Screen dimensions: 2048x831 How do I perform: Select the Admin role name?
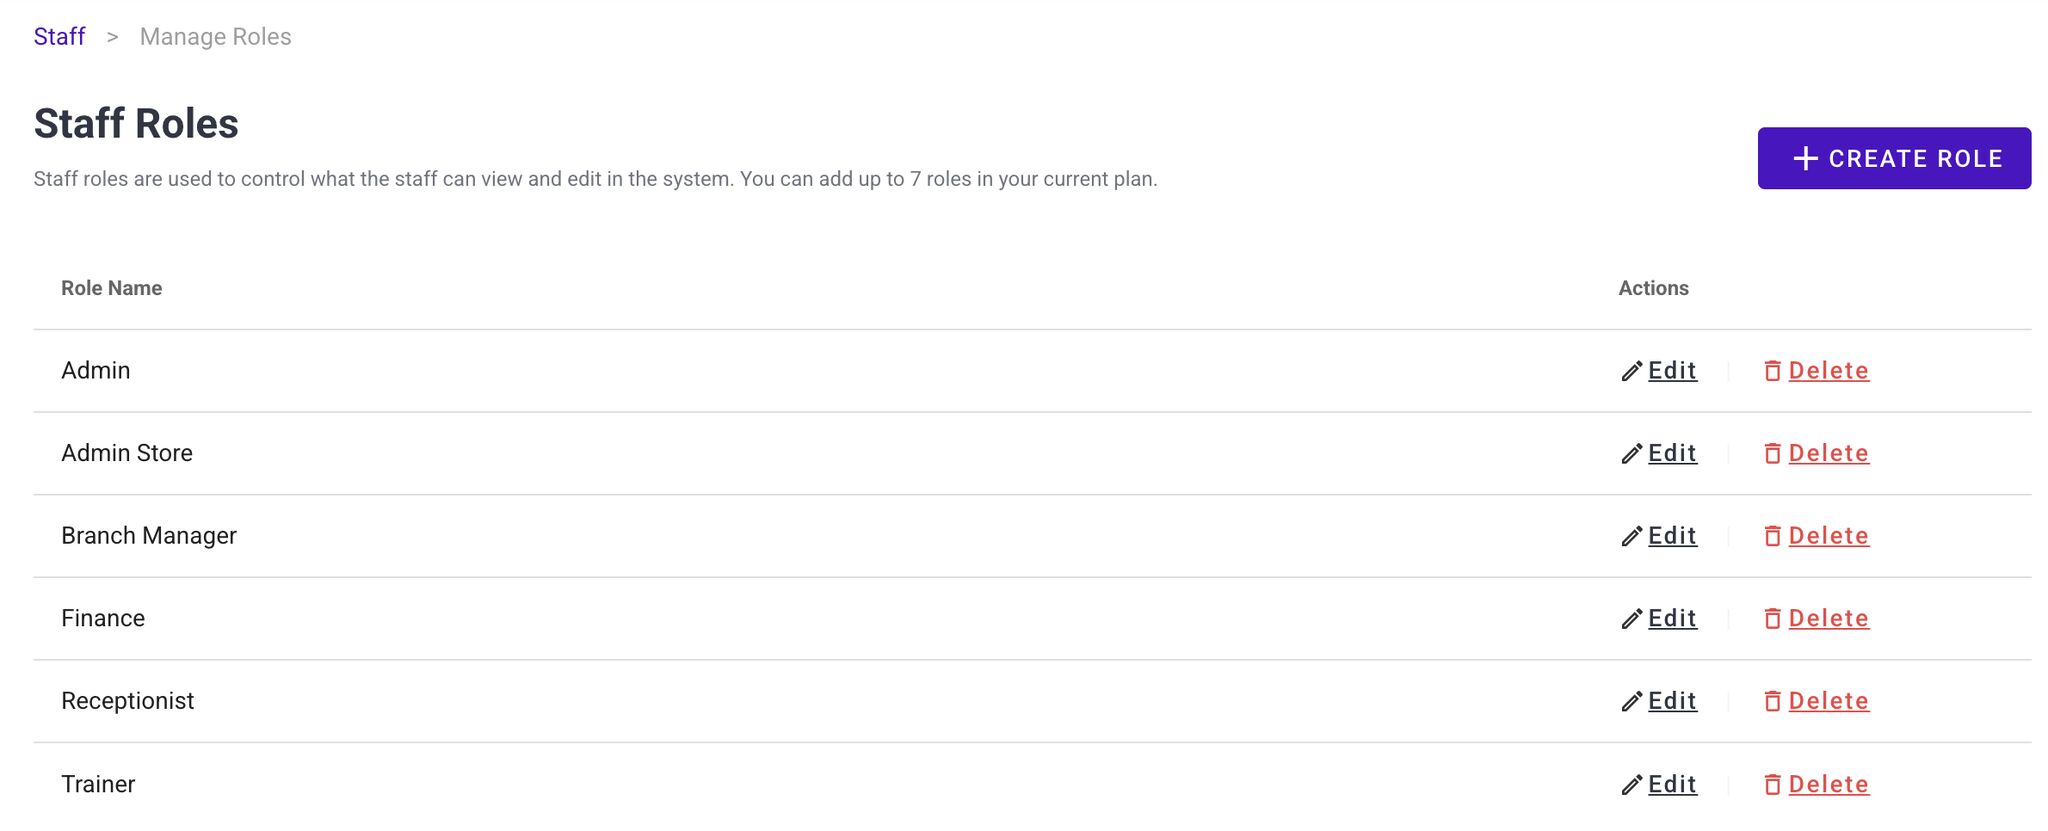click(x=96, y=371)
